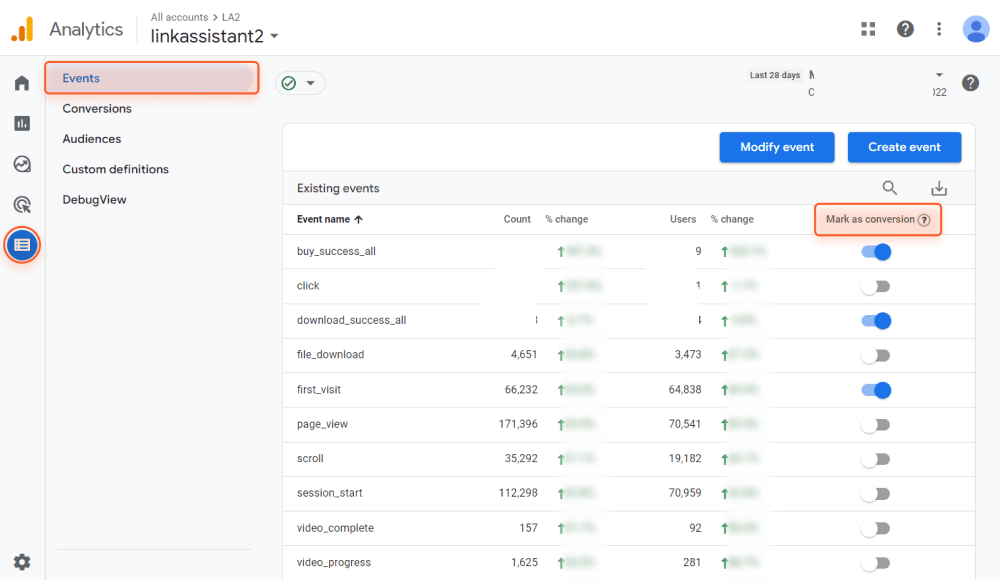Click the video_progress event name
This screenshot has width=1000, height=580.
coord(334,563)
